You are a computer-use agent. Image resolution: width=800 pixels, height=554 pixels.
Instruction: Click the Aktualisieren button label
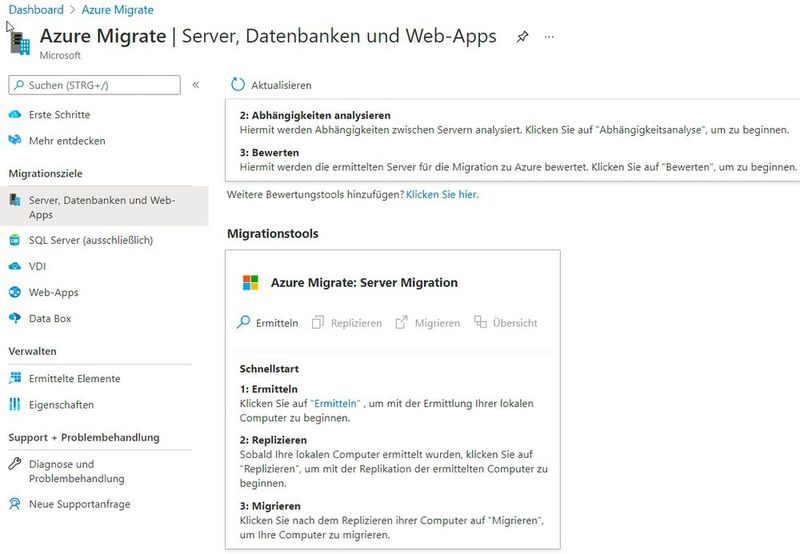pyautogui.click(x=281, y=85)
